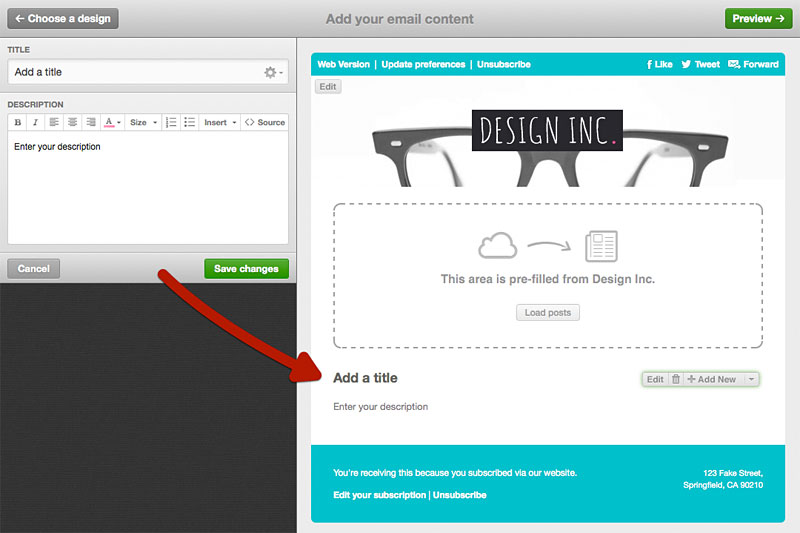
Task: Click the Save changes button
Action: point(246,268)
